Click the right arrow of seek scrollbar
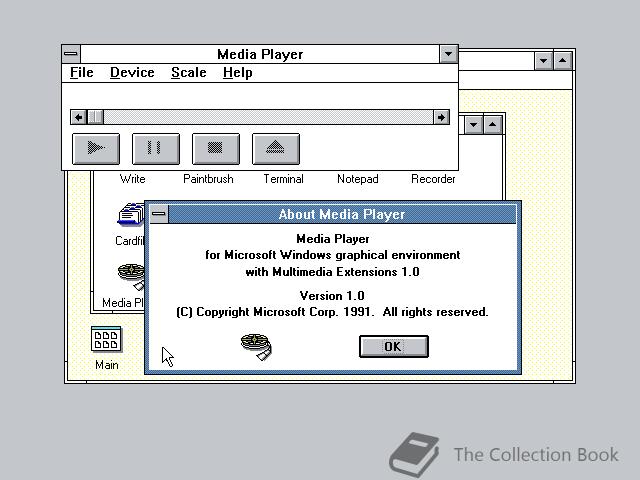This screenshot has height=480, width=640. coord(441,118)
